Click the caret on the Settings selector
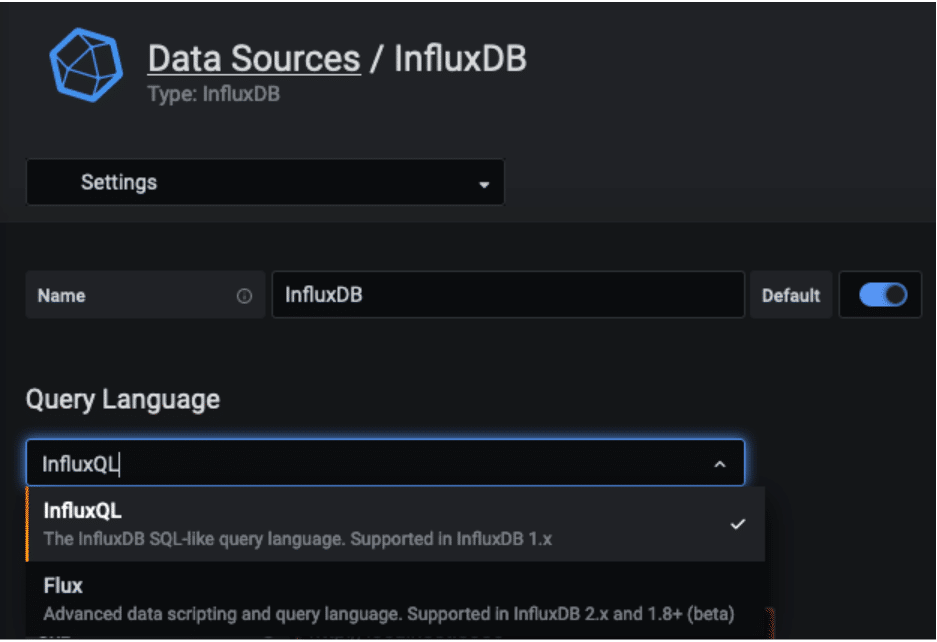937x642 pixels. (484, 182)
